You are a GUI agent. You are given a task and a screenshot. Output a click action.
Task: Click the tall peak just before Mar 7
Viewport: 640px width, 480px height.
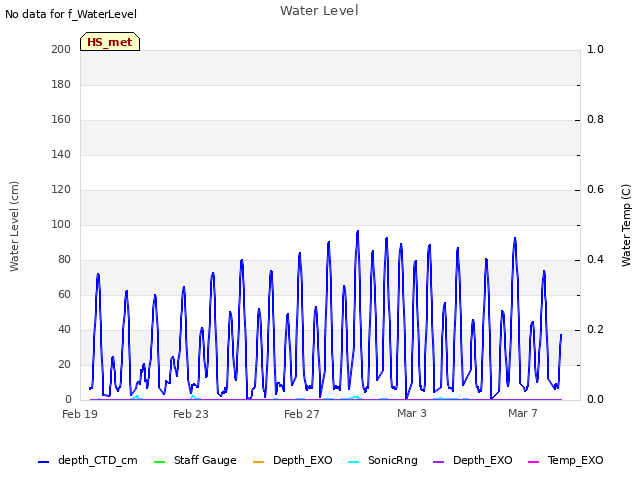(515, 238)
